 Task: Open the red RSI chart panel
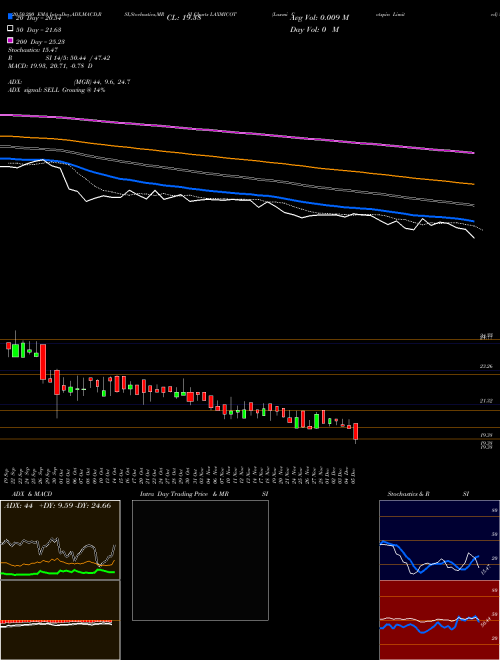coord(440,620)
